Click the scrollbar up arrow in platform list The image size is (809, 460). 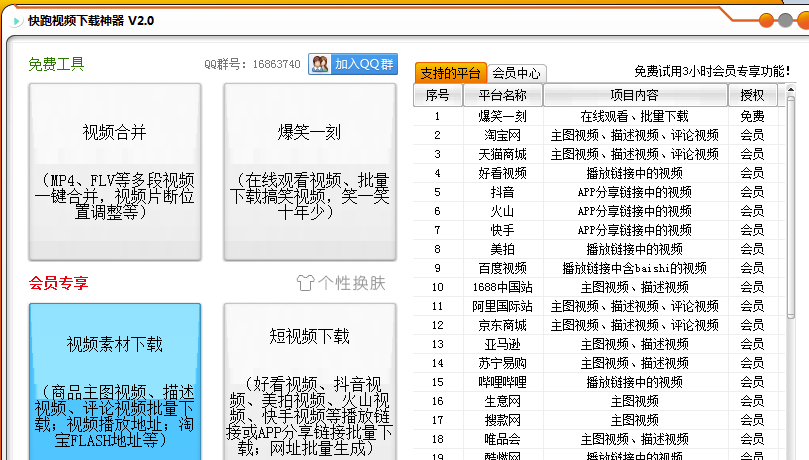click(790, 90)
